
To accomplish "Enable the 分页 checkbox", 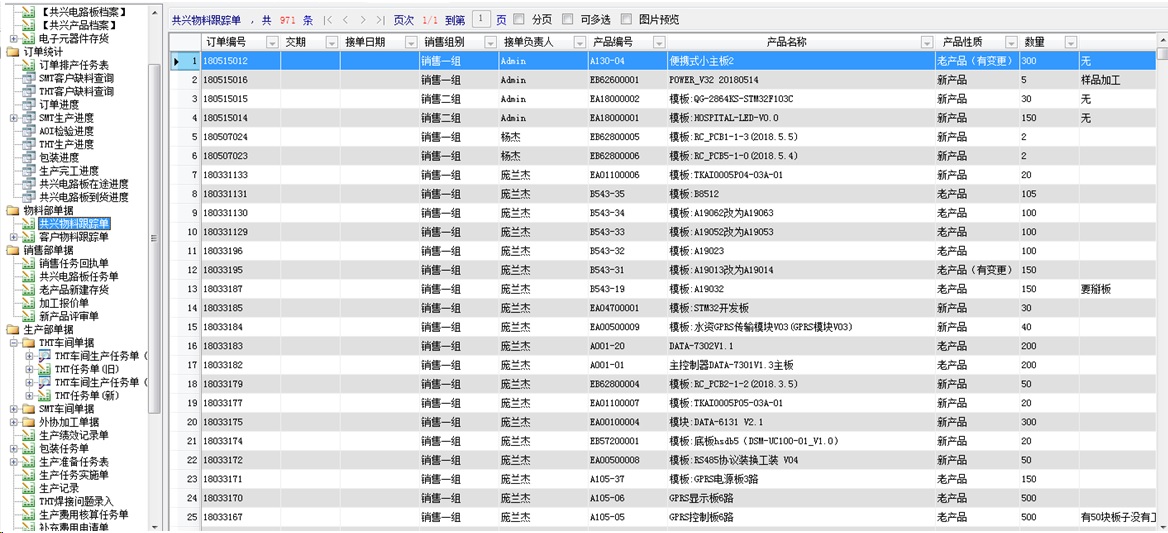I will tap(519, 19).
